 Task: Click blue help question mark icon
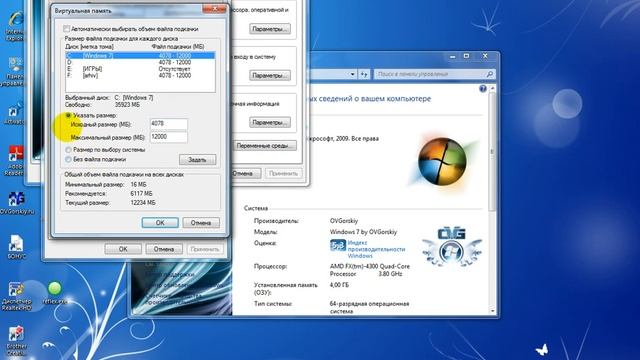tap(483, 89)
